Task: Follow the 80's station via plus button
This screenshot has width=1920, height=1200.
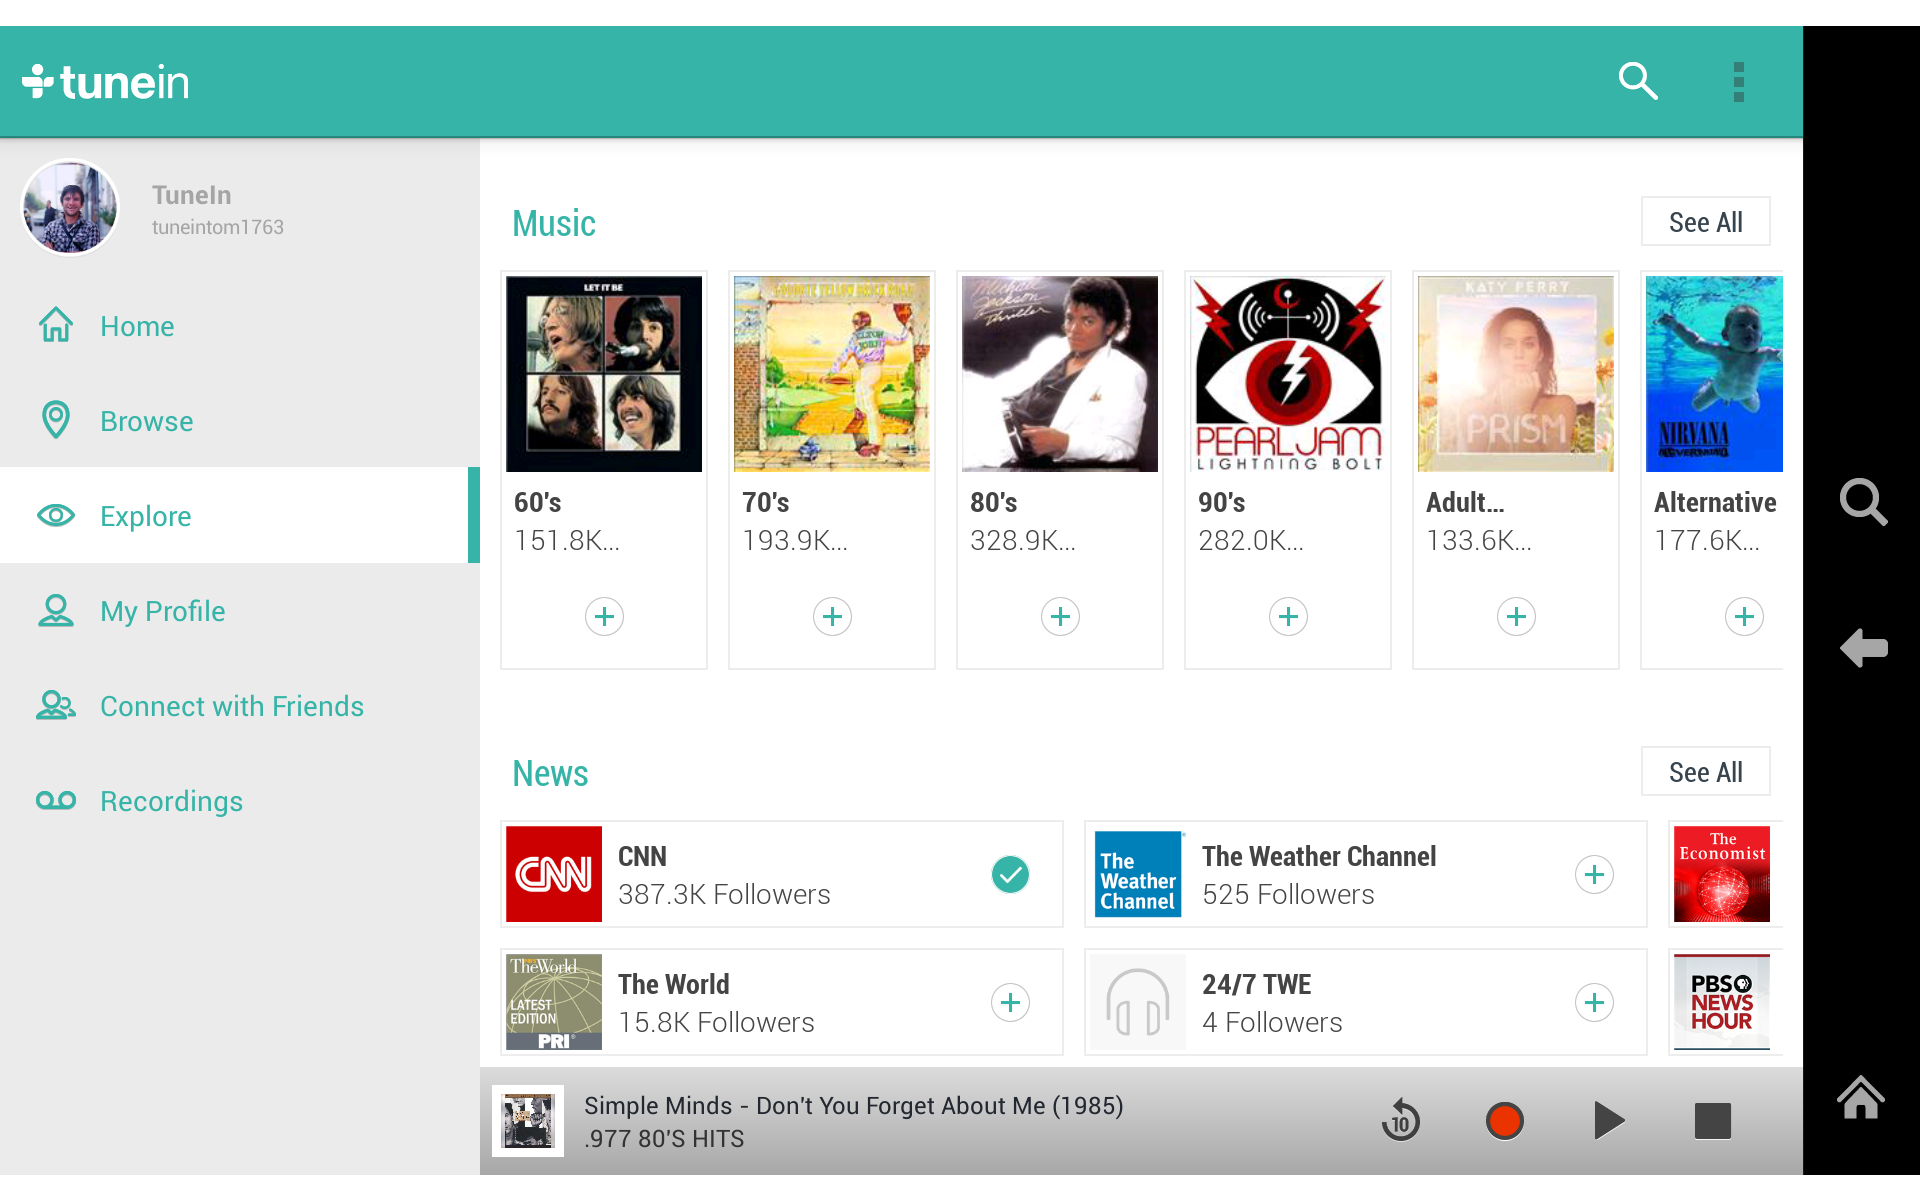Action: click(x=1060, y=616)
